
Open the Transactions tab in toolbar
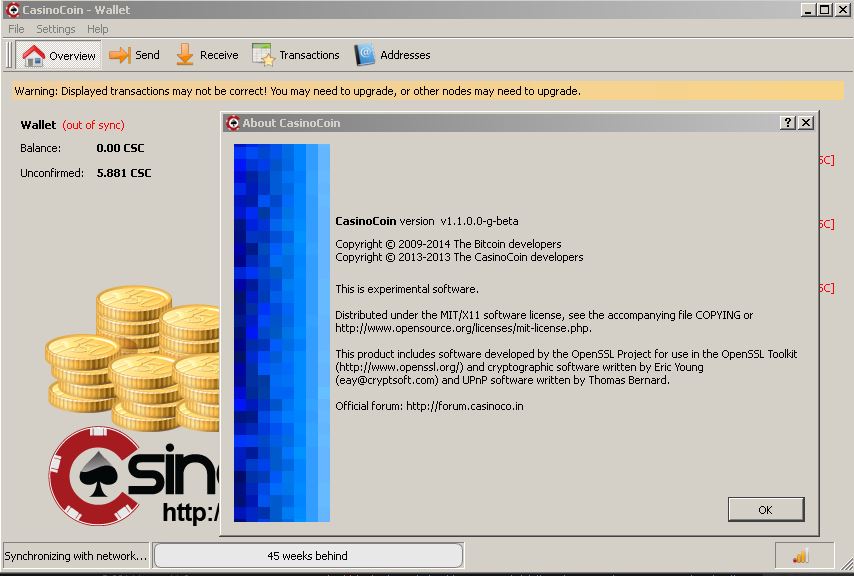[296, 55]
